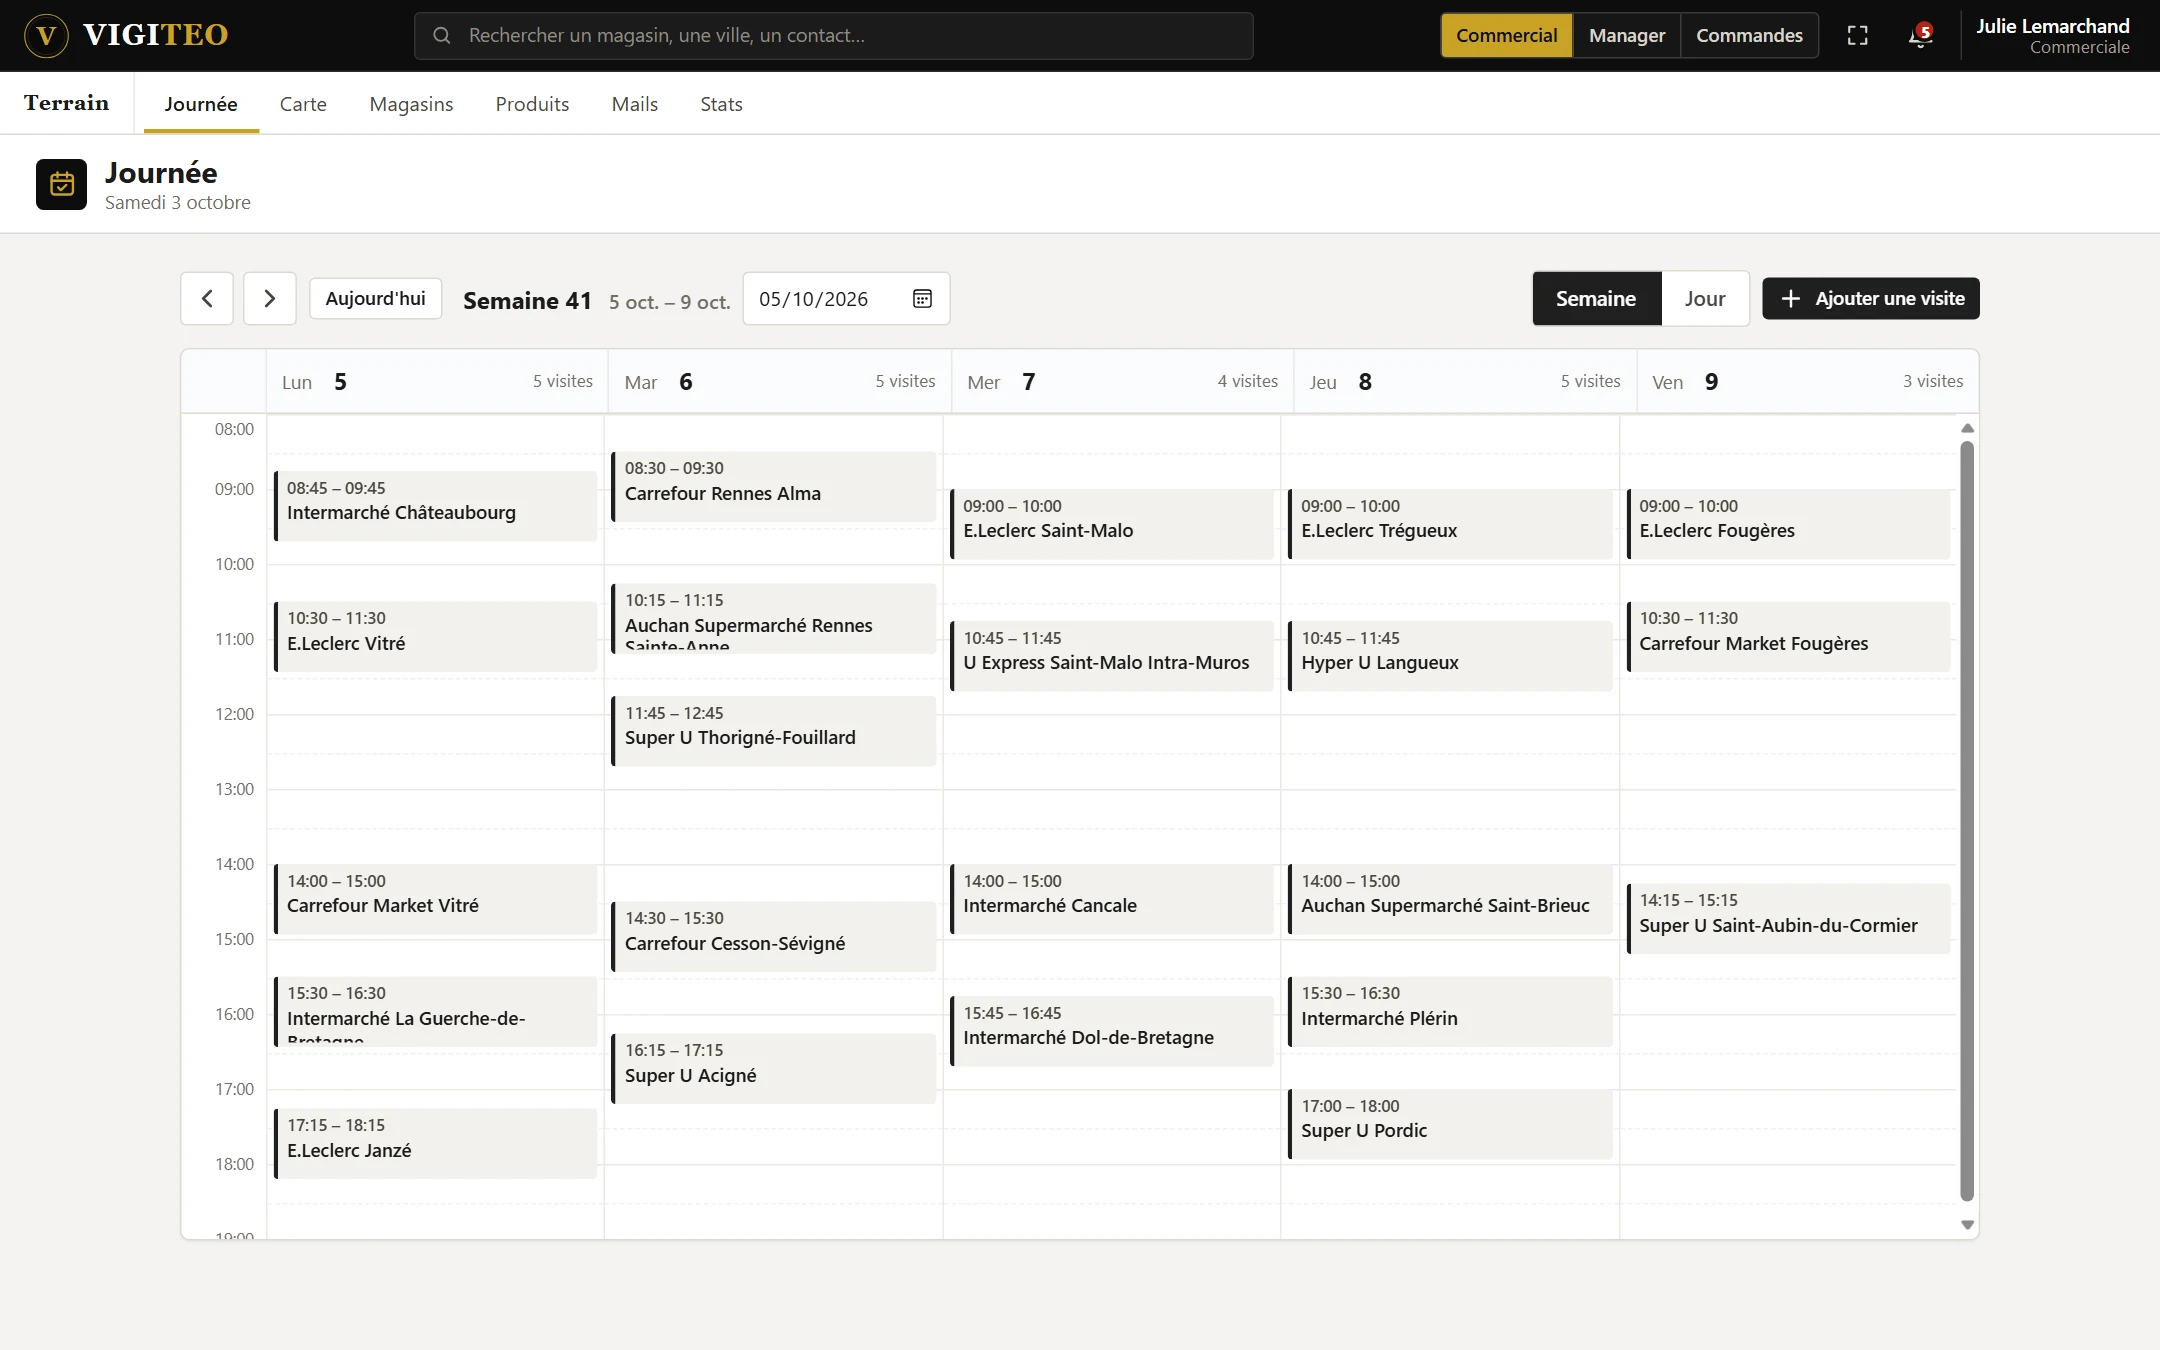Toggle fullscreen mode icon
2160x1350 pixels.
(1857, 36)
